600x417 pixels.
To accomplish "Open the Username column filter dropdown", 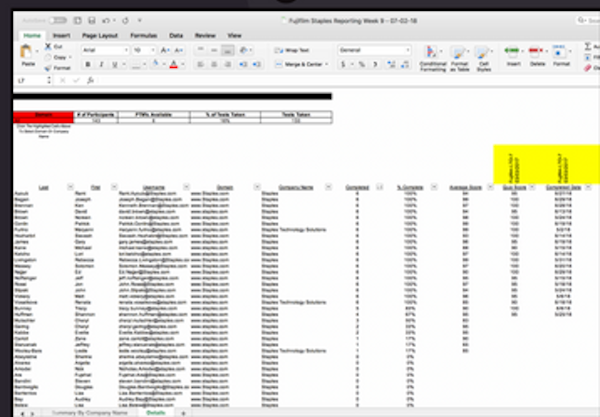I will click(186, 187).
